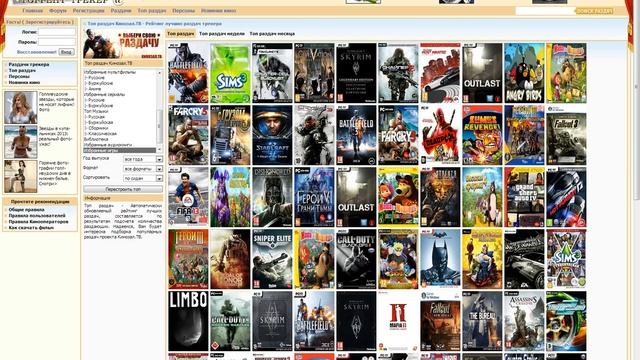Click the Пароль input field

(57, 42)
